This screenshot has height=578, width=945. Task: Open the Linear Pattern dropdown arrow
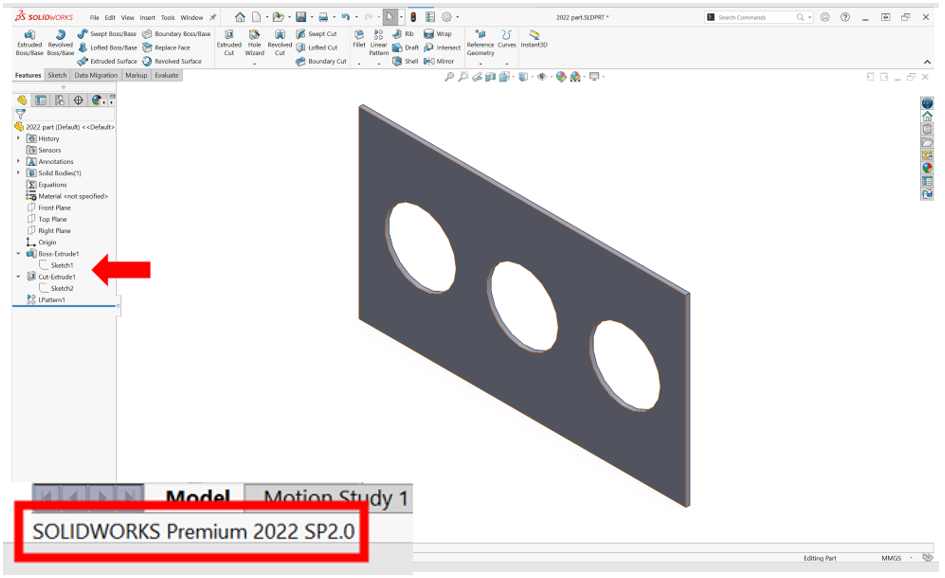pyautogui.click(x=378, y=63)
